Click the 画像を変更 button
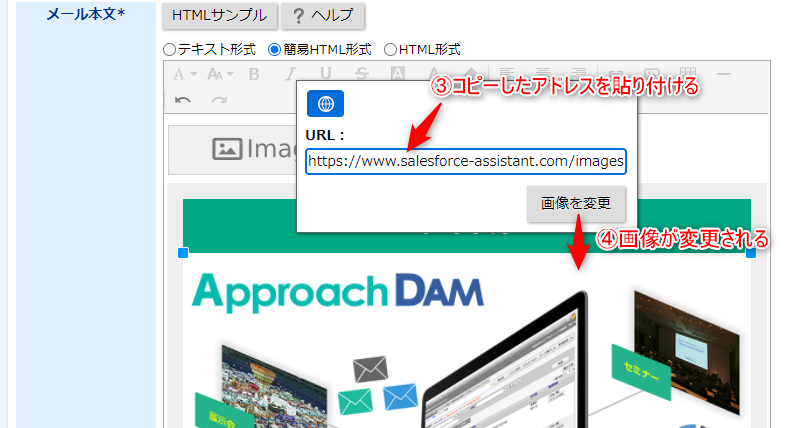Image resolution: width=785 pixels, height=428 pixels. point(576,203)
